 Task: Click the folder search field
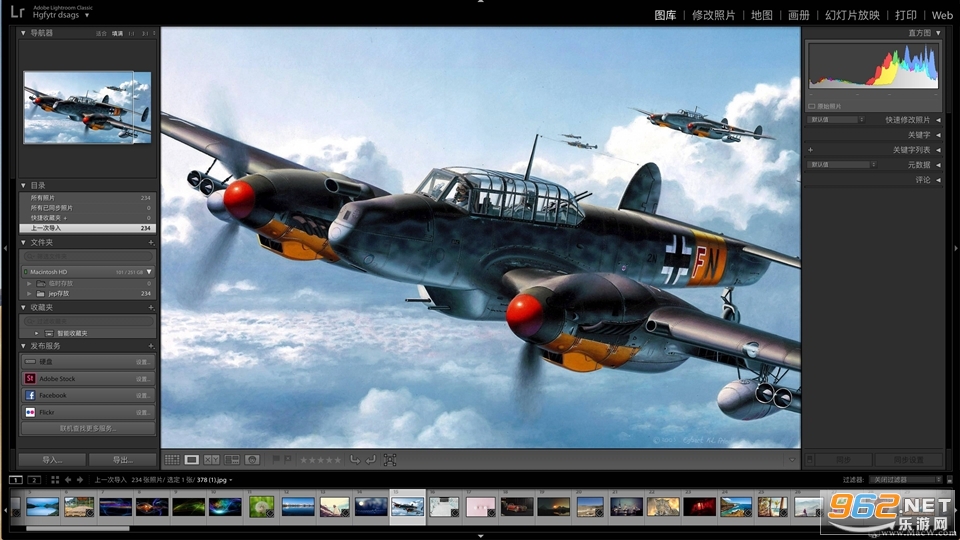(x=88, y=256)
